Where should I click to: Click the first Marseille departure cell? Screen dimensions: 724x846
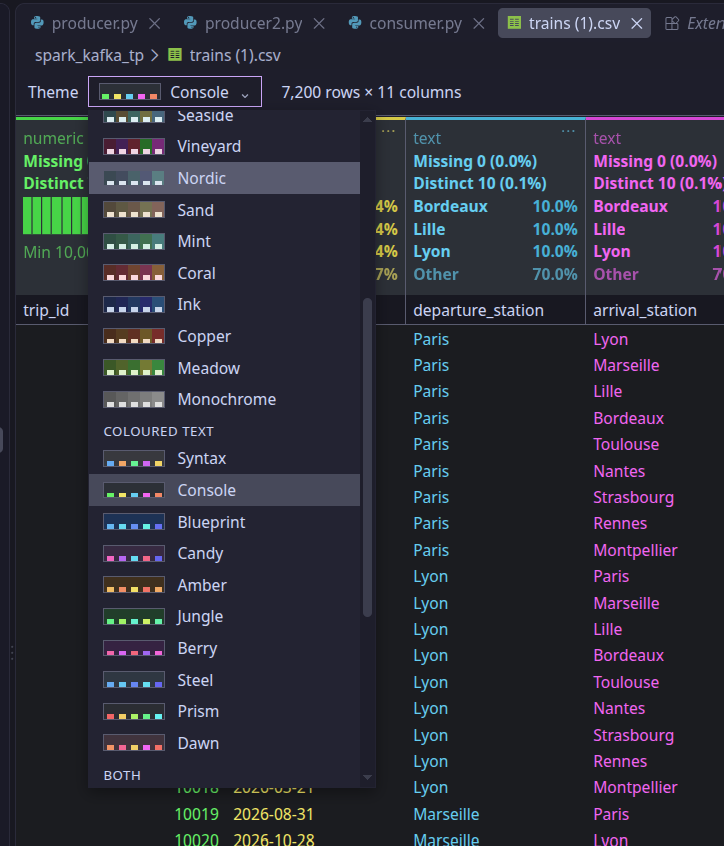pyautogui.click(x=446, y=814)
